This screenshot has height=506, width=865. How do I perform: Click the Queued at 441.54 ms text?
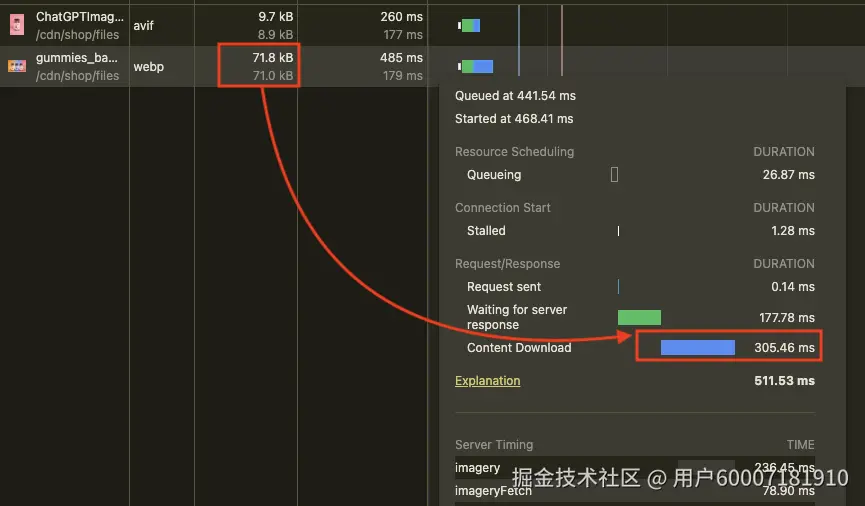[x=515, y=95]
